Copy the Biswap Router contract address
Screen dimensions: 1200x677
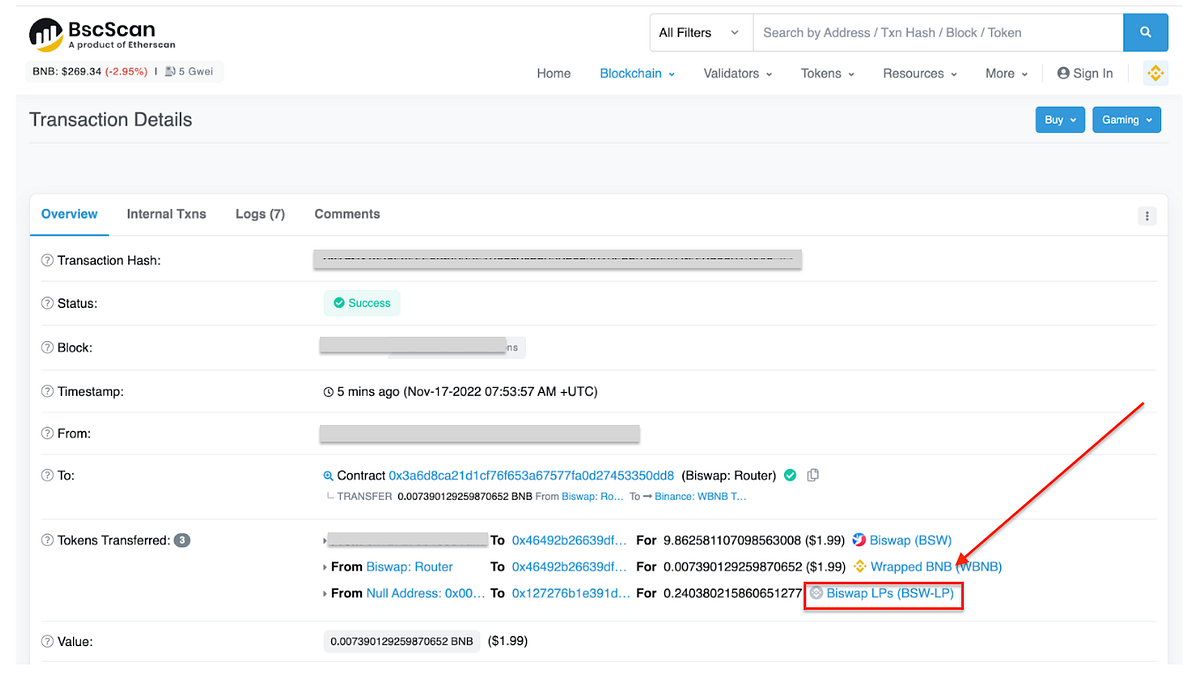[x=813, y=475]
